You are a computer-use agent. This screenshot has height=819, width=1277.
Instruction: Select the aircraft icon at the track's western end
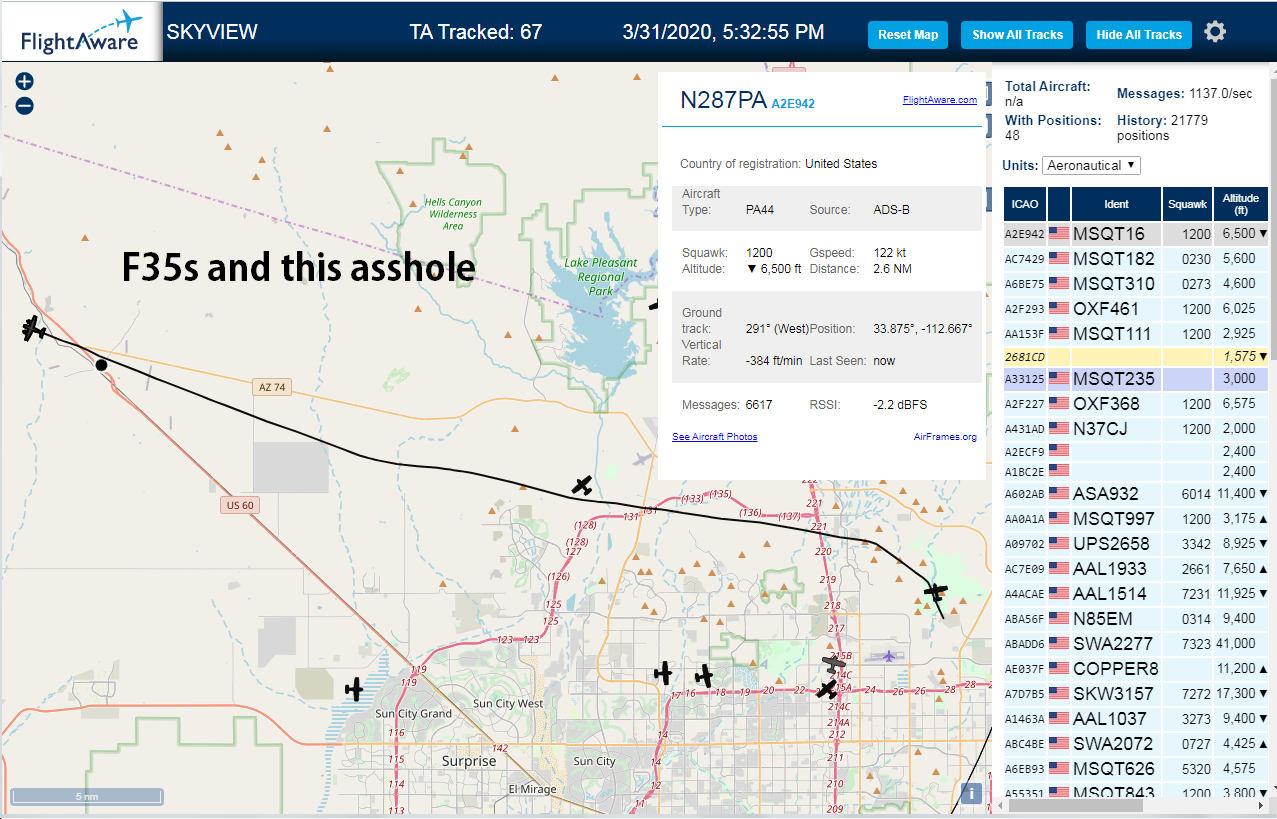(34, 328)
